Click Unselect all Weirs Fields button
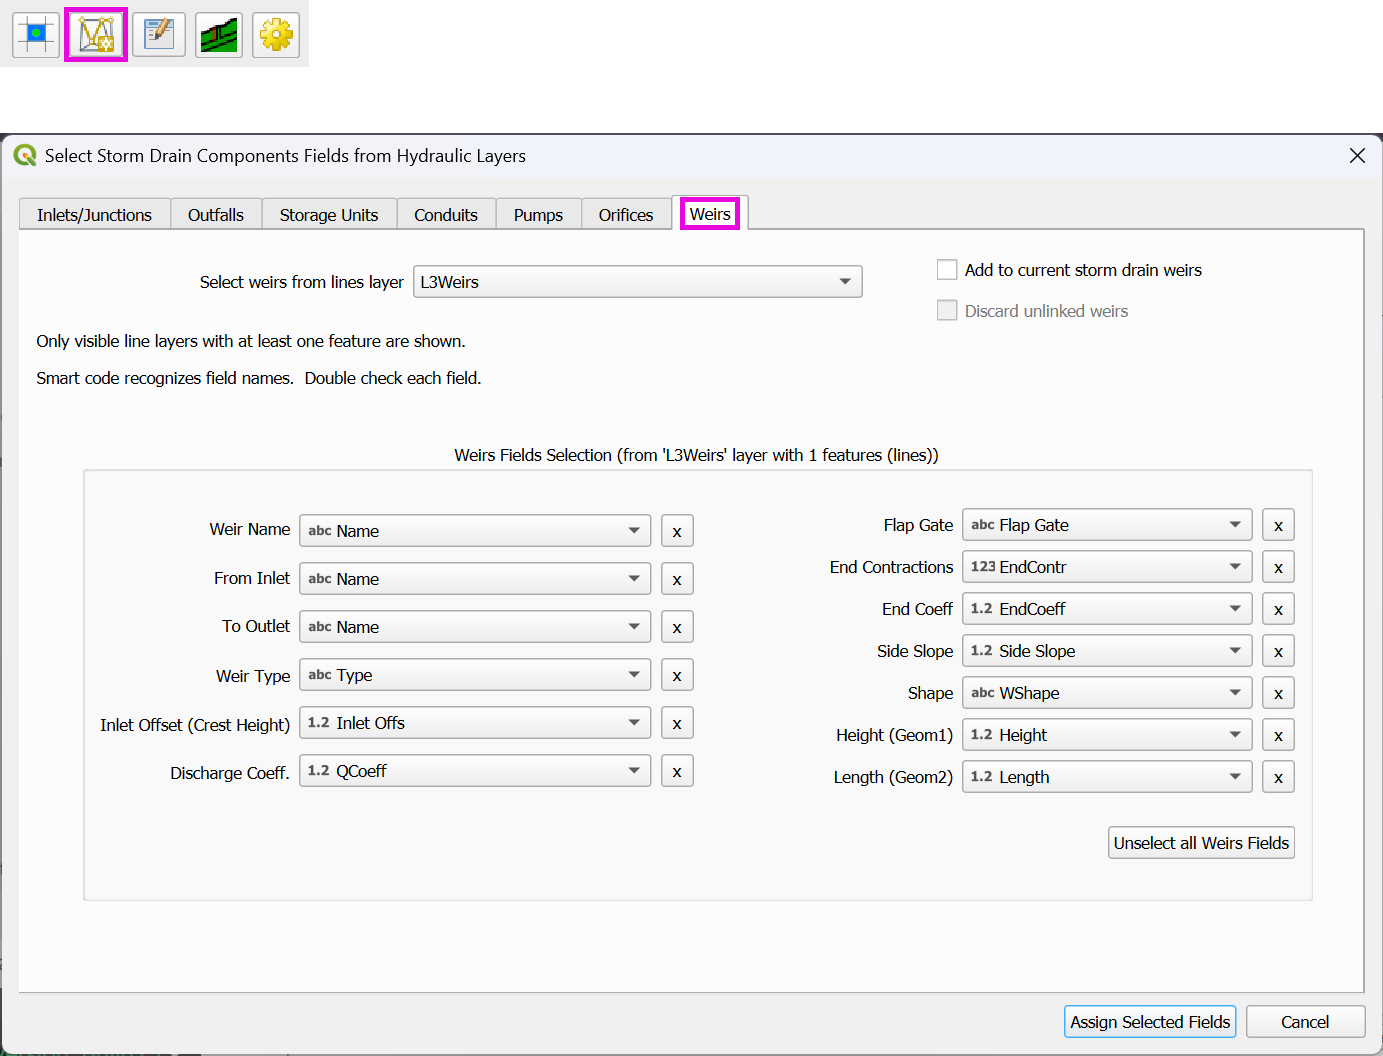Viewport: 1383px width, 1056px height. (x=1200, y=843)
